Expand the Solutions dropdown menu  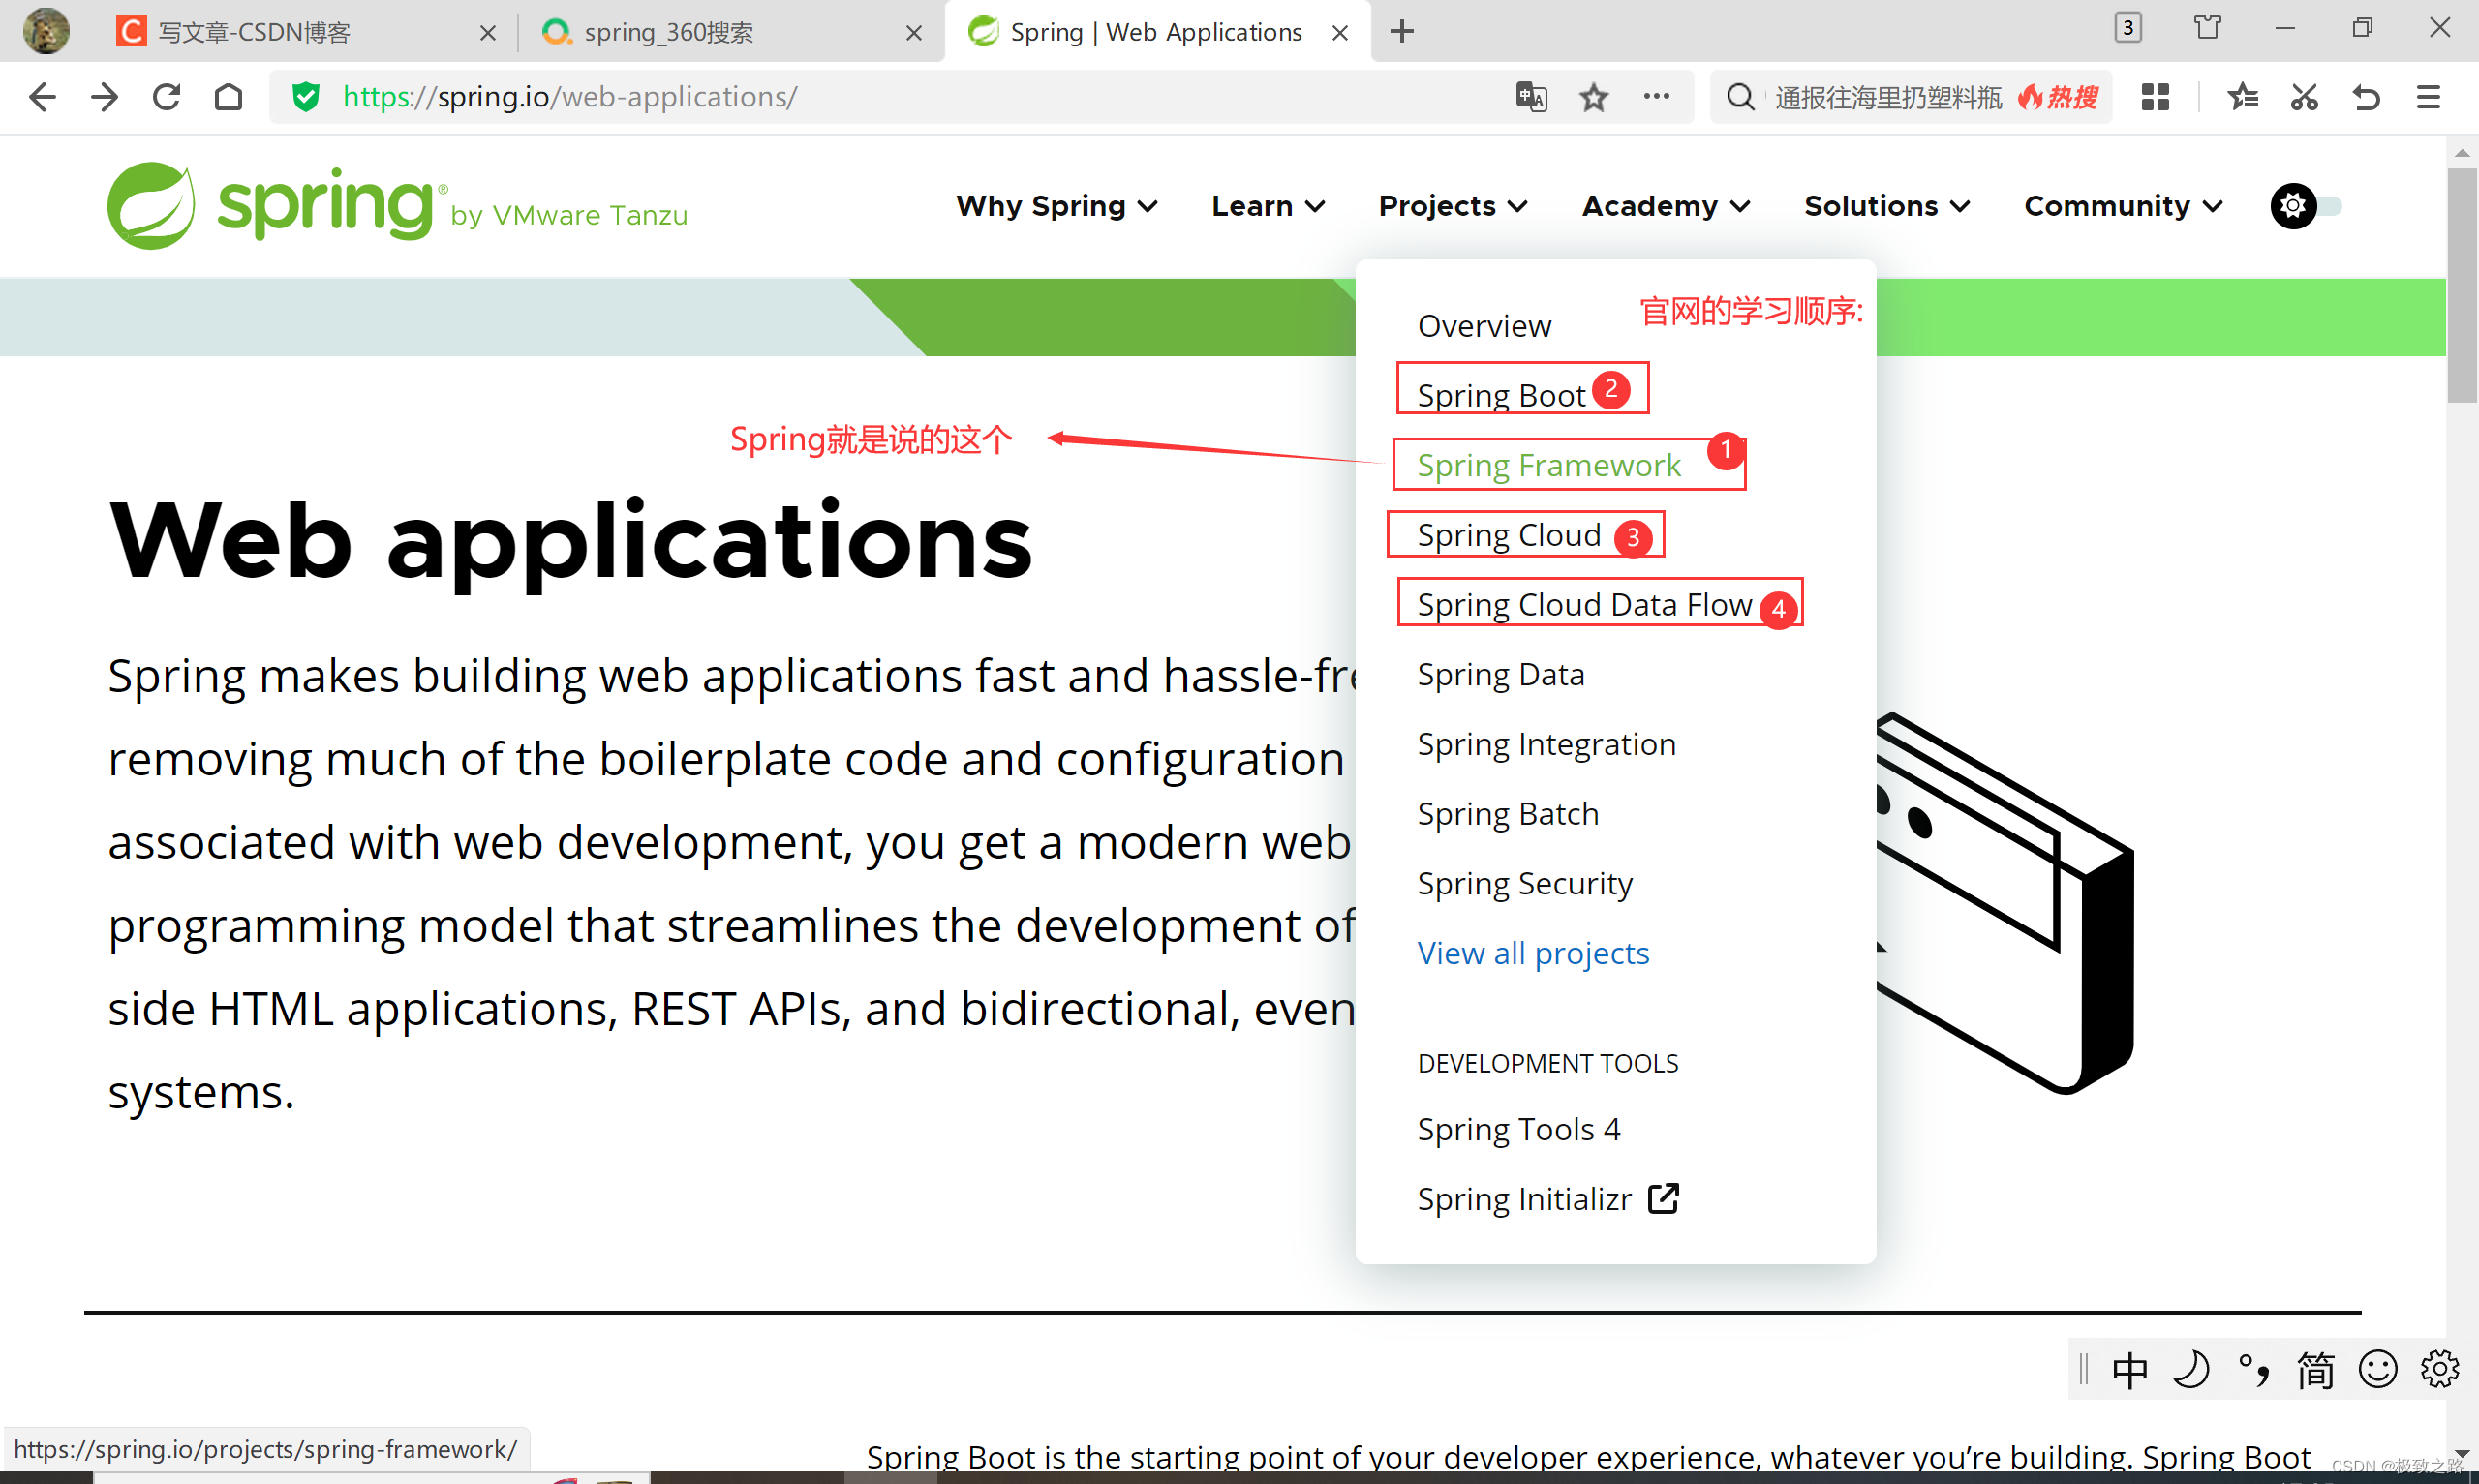(x=1887, y=206)
